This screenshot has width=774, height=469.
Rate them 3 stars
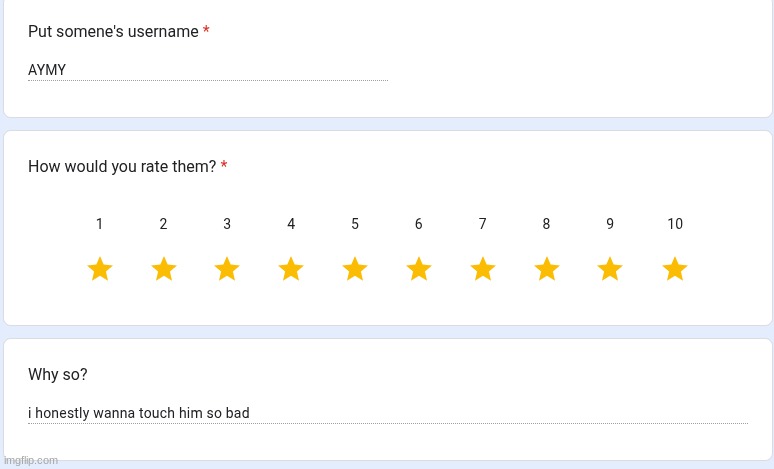coord(227,269)
